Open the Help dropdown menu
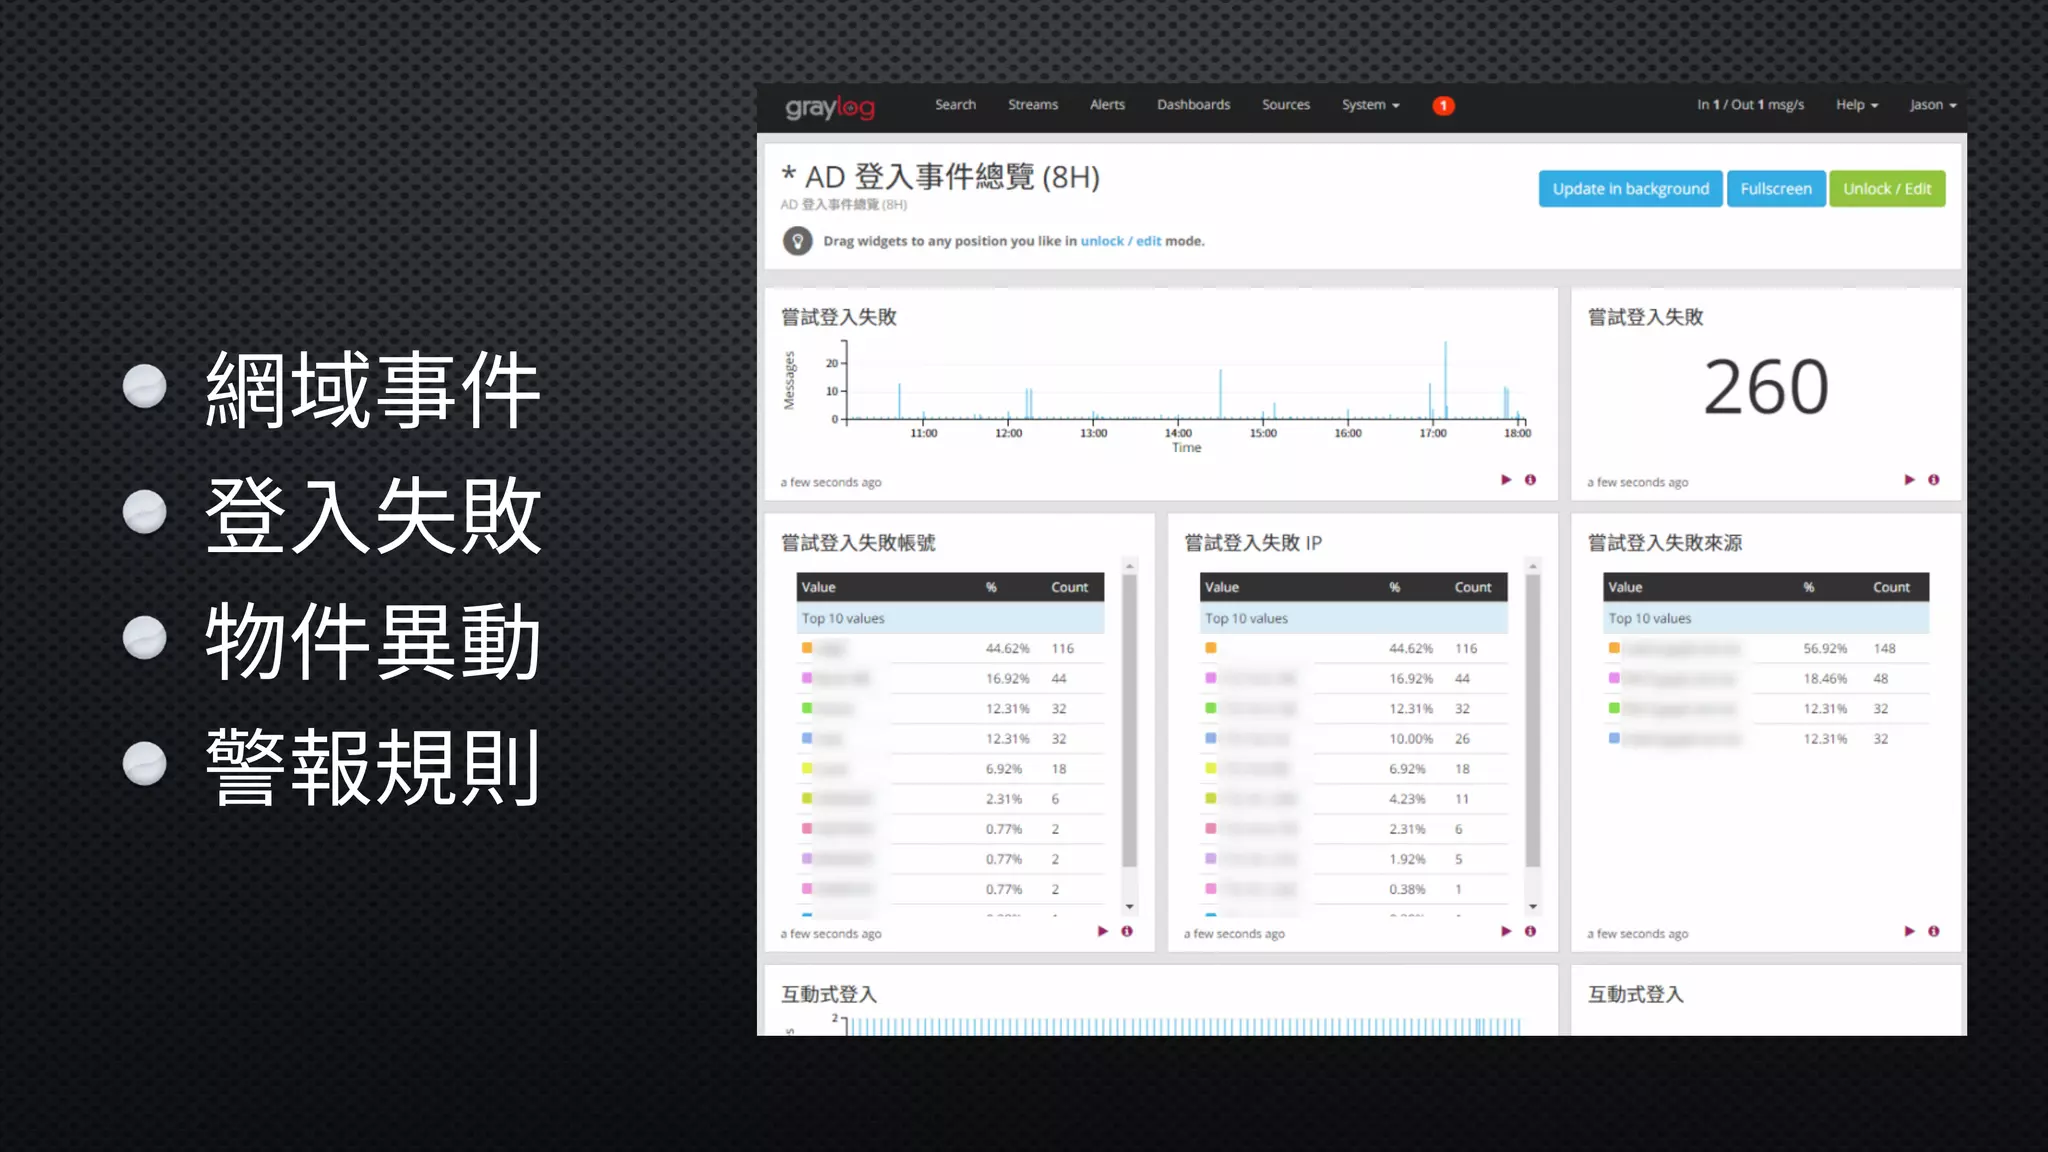Viewport: 2048px width, 1152px height. [x=1856, y=105]
